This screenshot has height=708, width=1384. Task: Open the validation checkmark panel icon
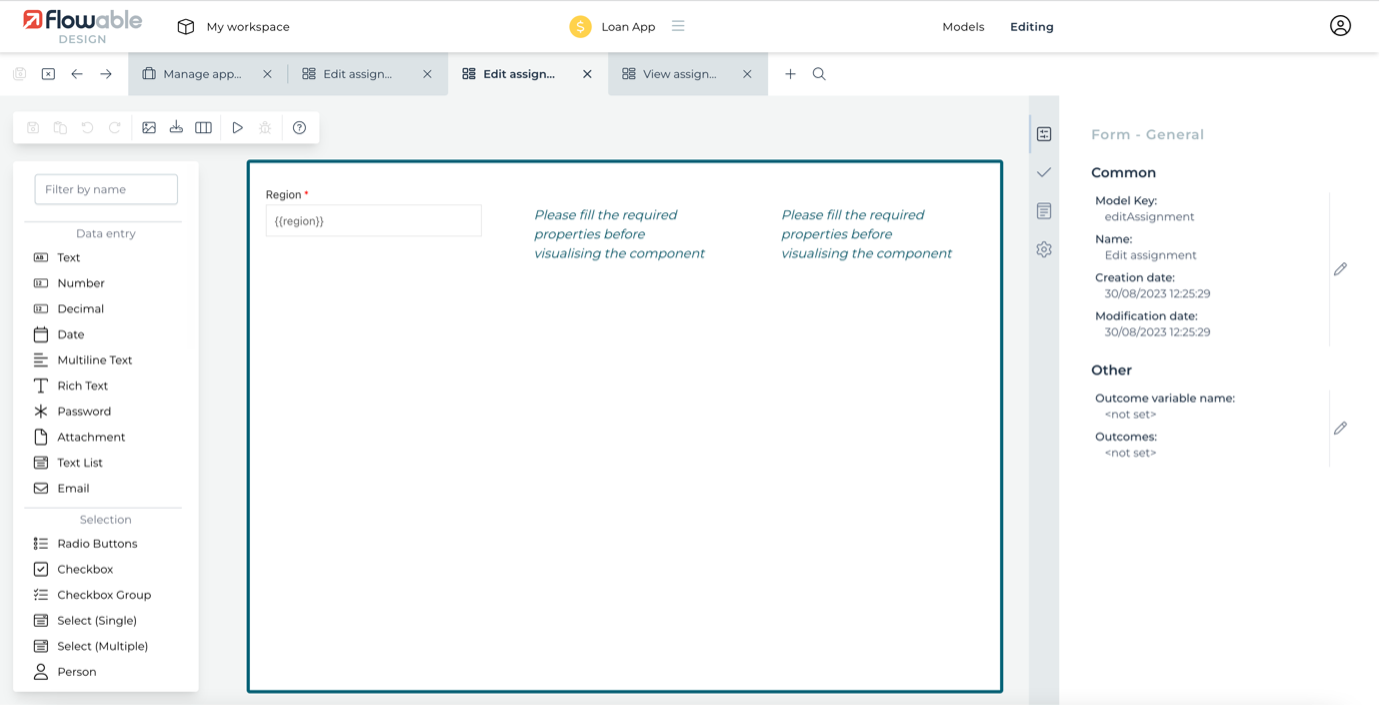1044,173
